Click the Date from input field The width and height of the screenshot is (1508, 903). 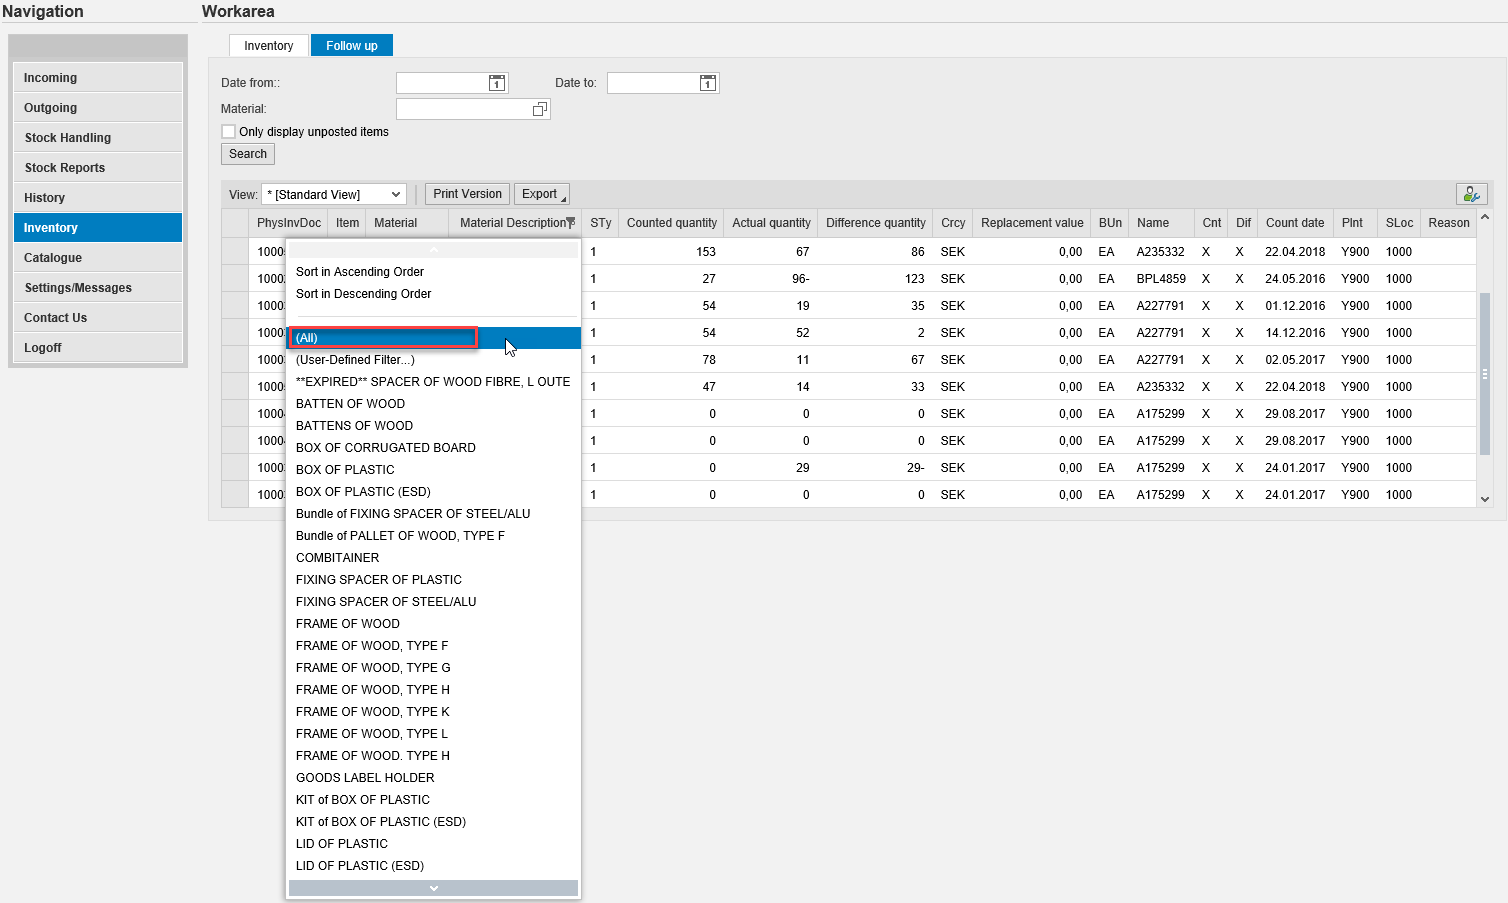point(441,83)
